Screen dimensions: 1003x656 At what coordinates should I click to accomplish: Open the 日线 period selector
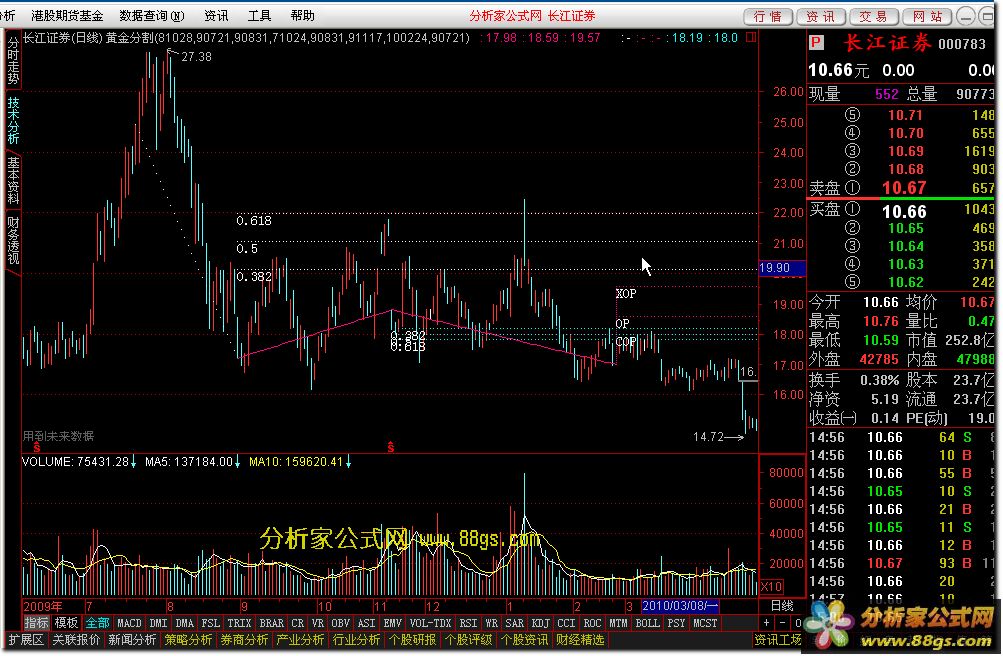tap(782, 605)
